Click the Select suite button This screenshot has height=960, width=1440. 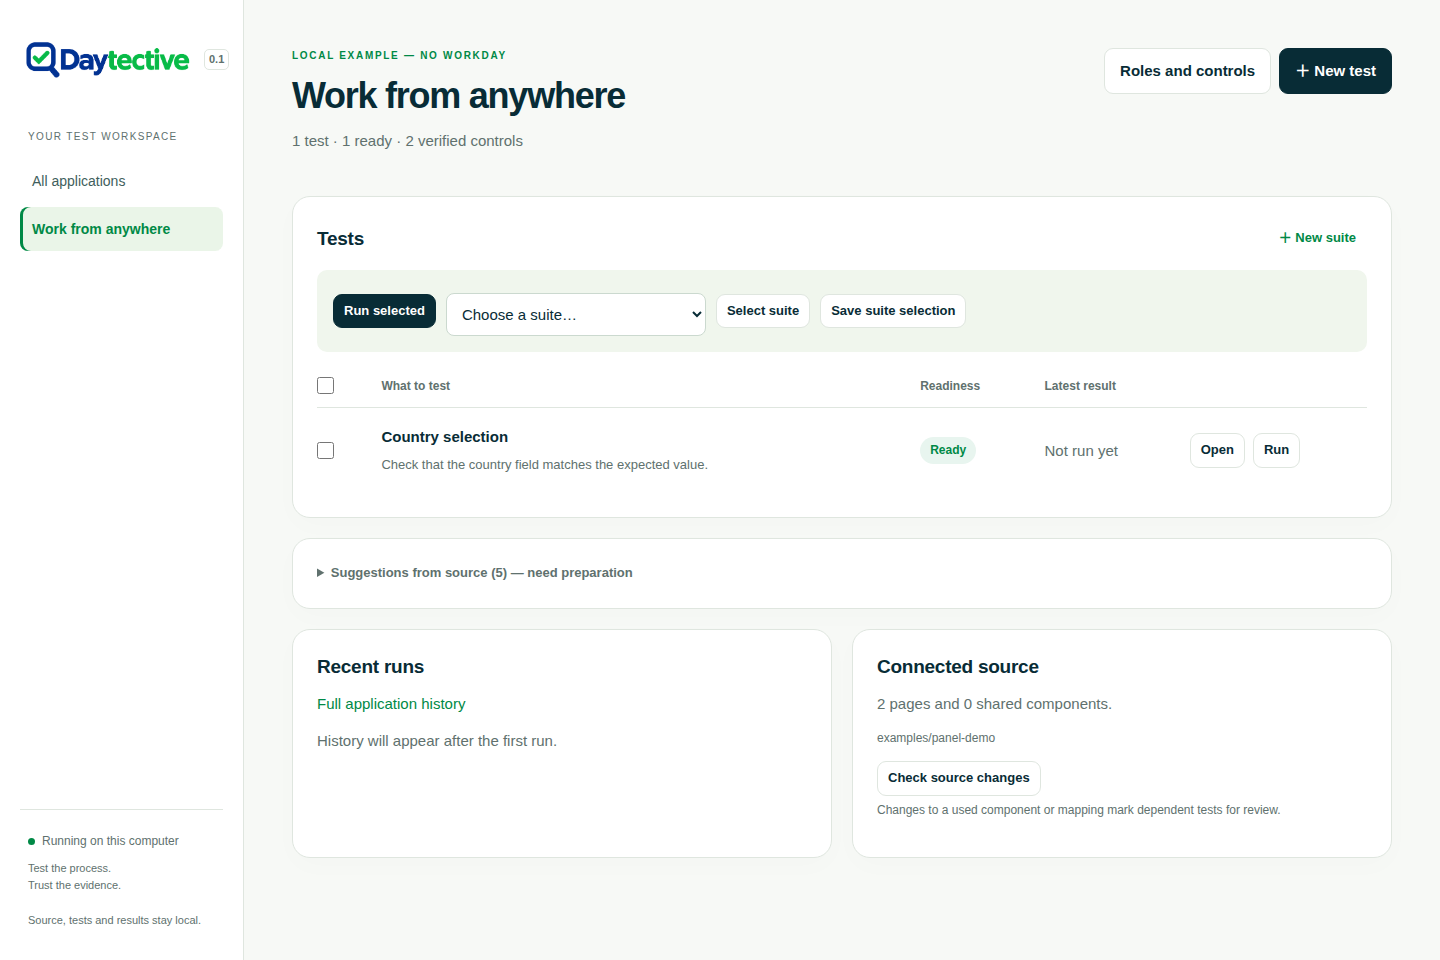coord(763,311)
